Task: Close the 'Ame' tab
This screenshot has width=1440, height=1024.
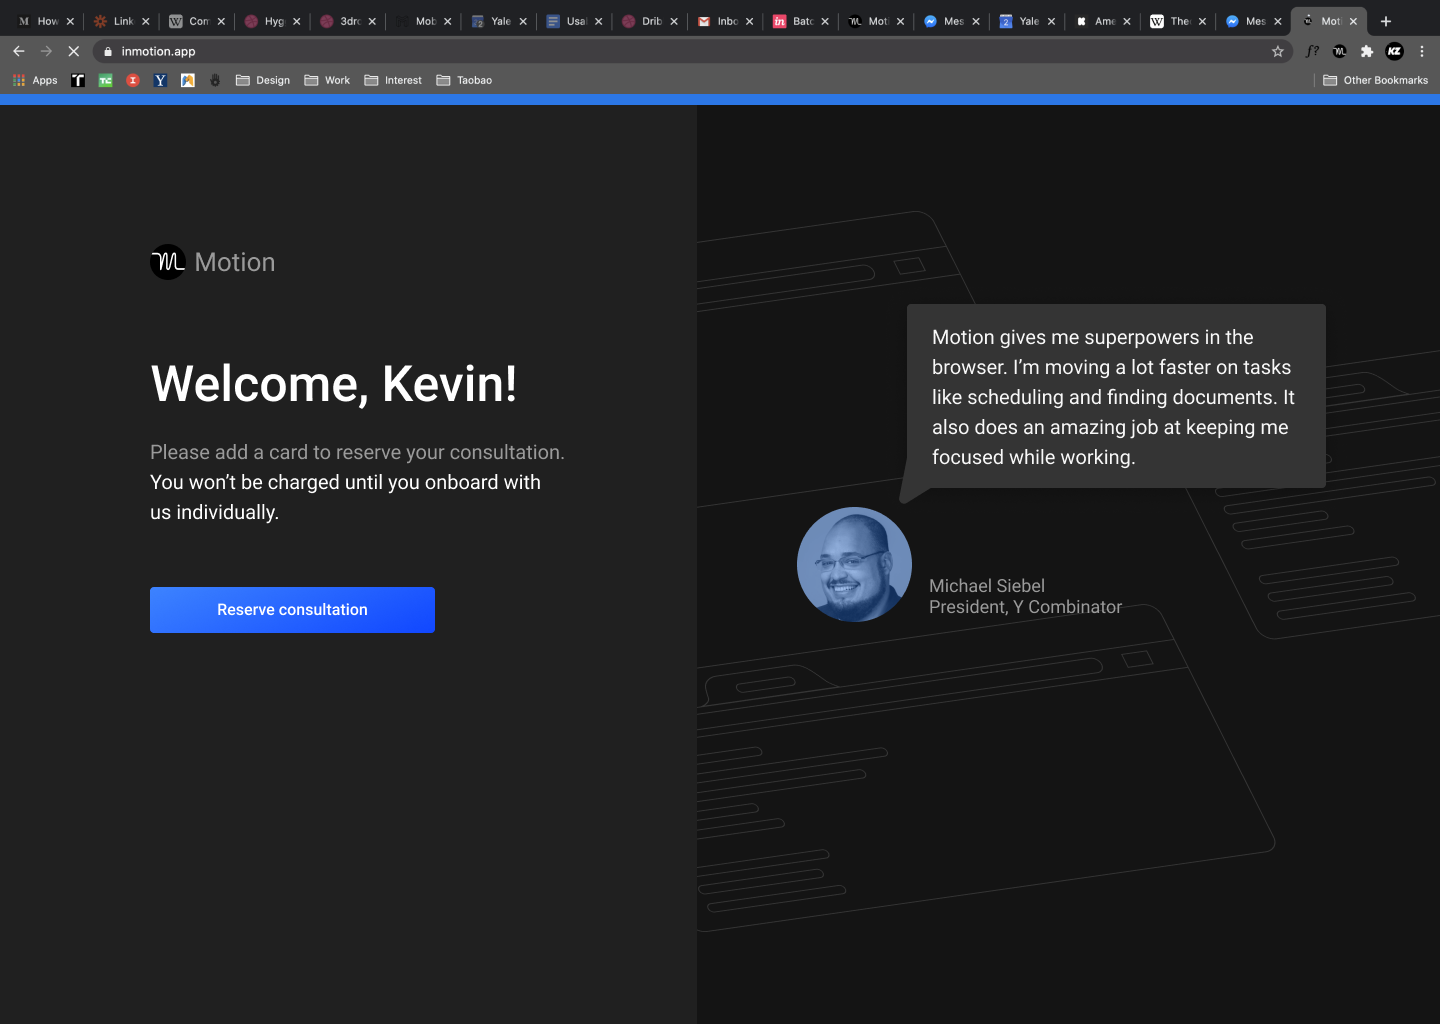Action: click(x=1127, y=21)
